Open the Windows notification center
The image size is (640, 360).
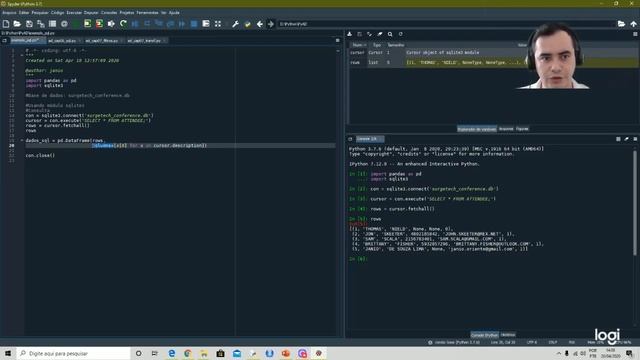click(629, 353)
